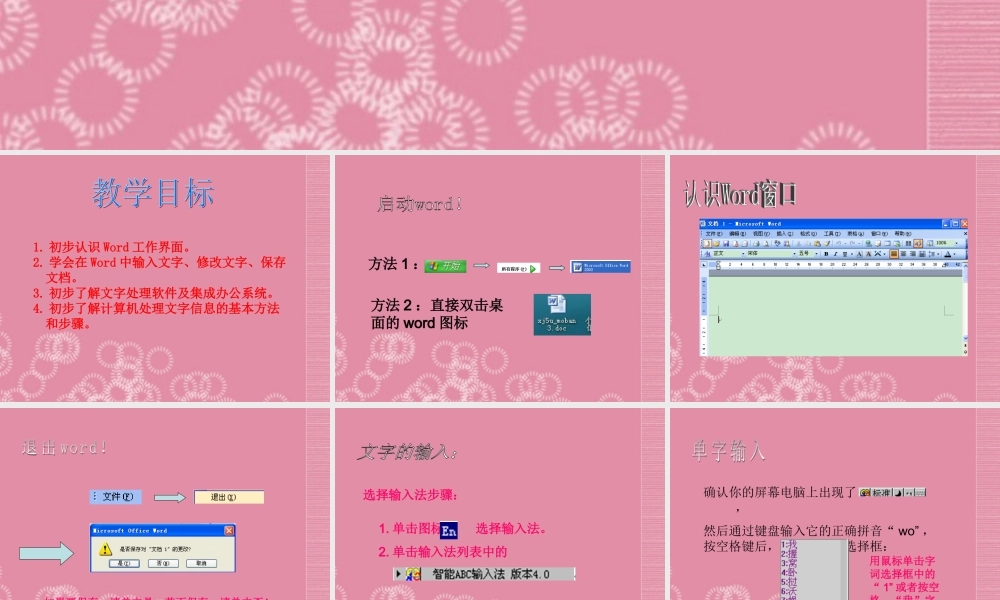1000x600 pixels.
Task: Click the Spelling check icon in Word toolbar
Action: coord(777,244)
